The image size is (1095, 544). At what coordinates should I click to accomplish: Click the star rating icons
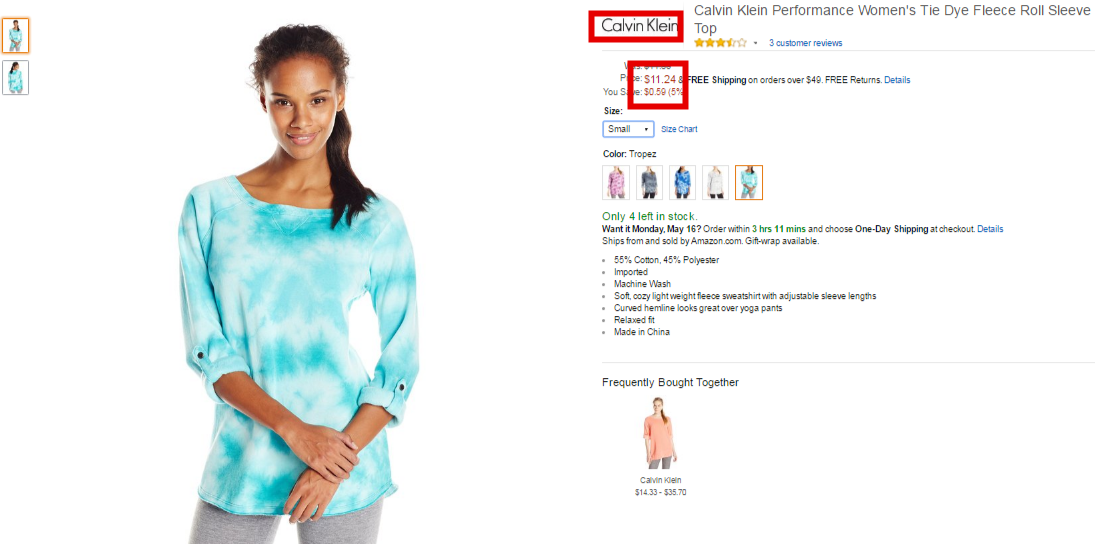pos(720,43)
